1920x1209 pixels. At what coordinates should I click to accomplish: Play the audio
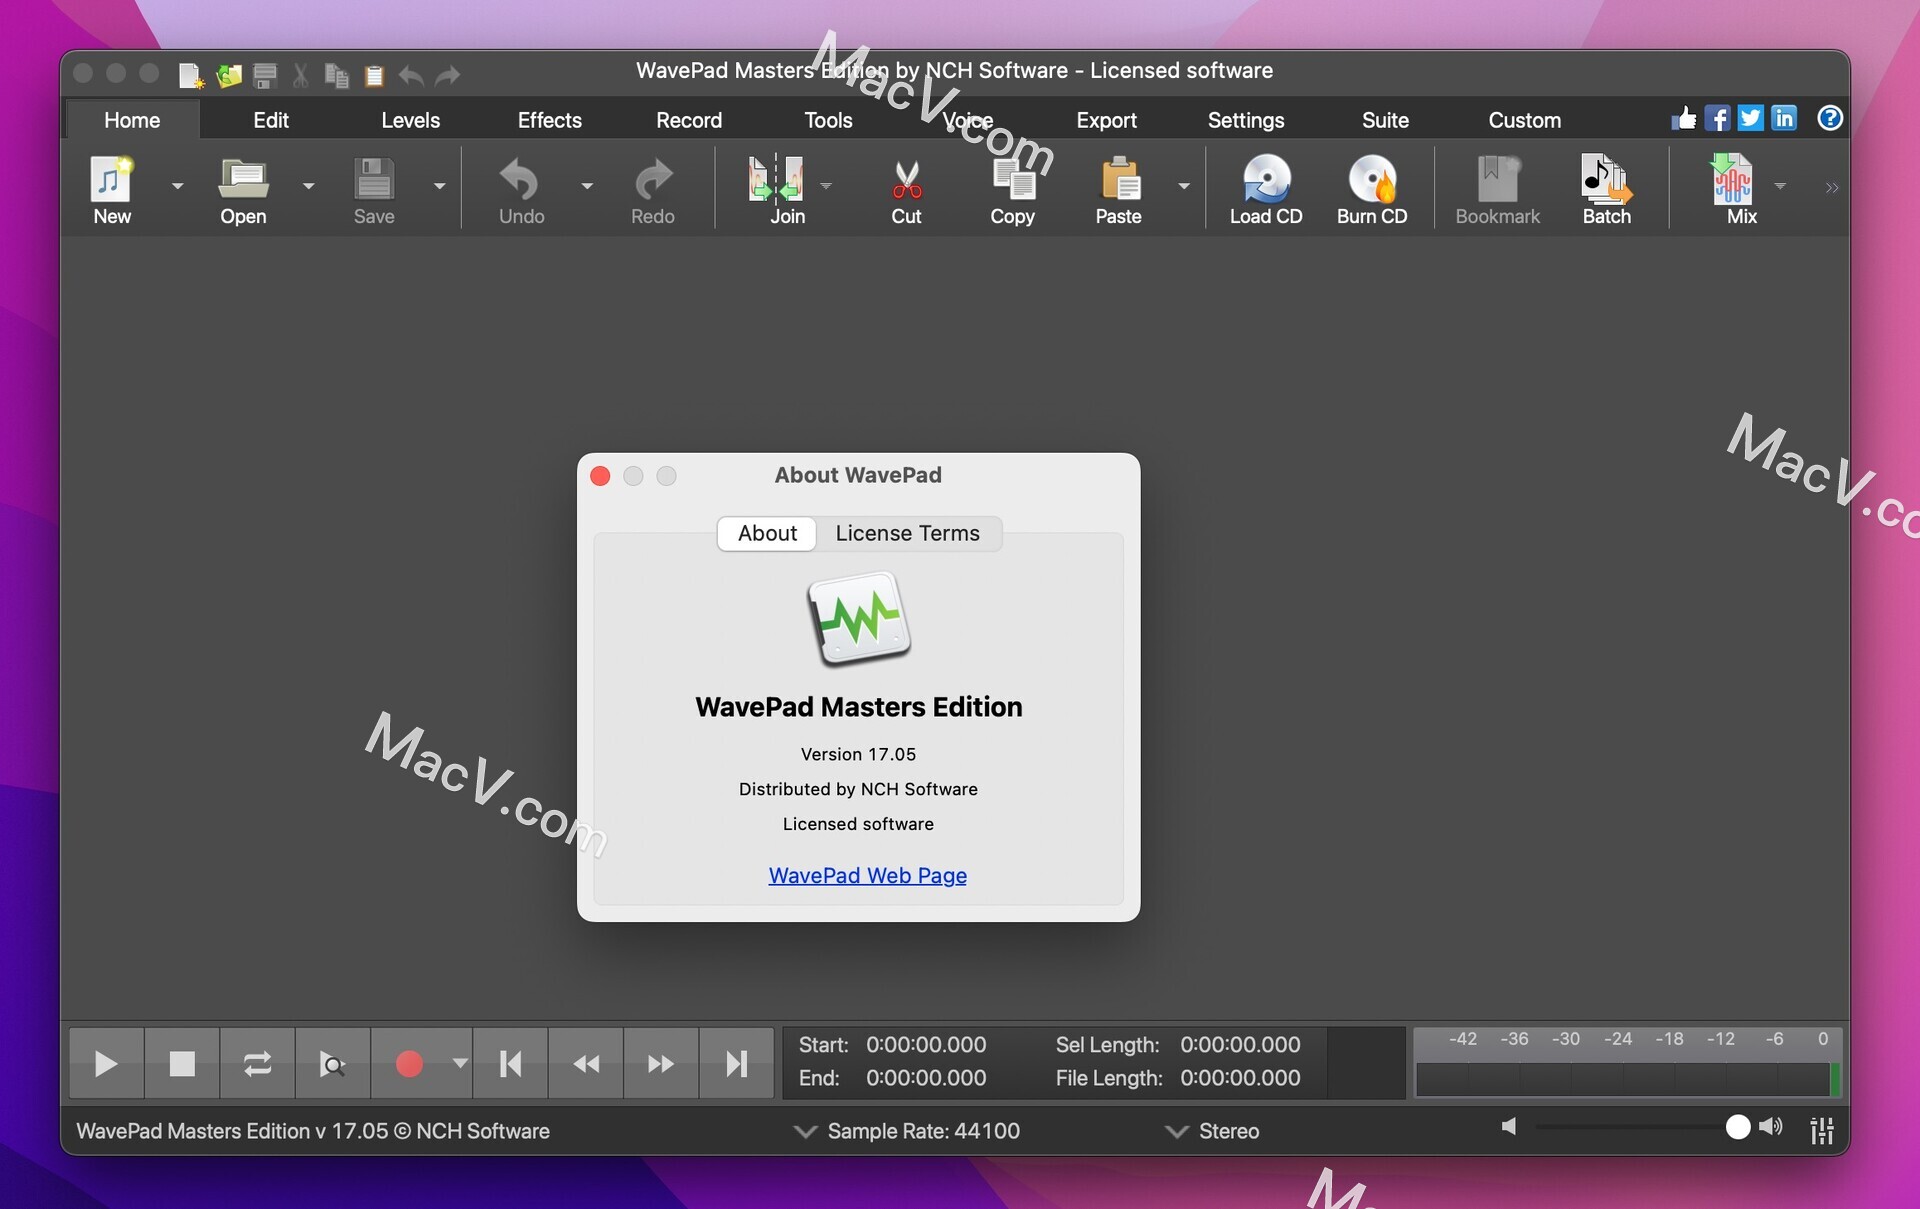(x=106, y=1063)
